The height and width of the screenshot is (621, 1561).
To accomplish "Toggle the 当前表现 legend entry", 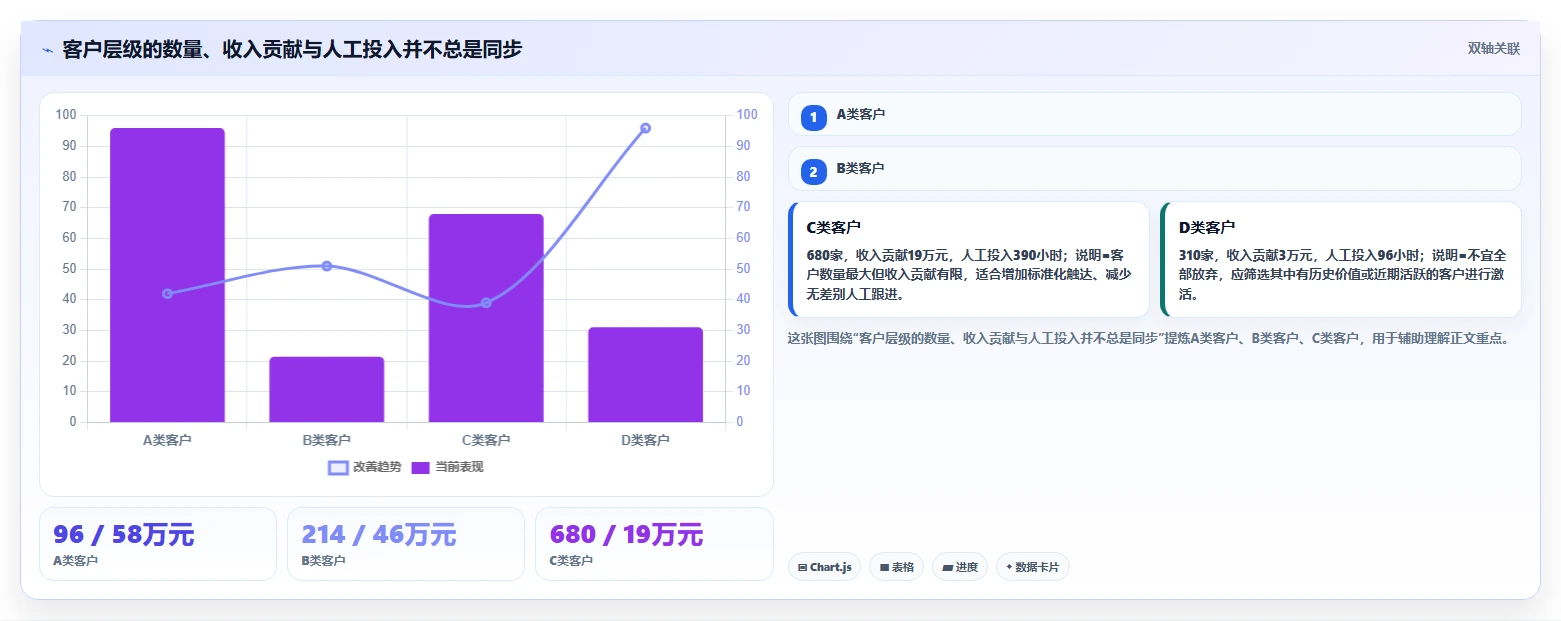I will [x=448, y=467].
